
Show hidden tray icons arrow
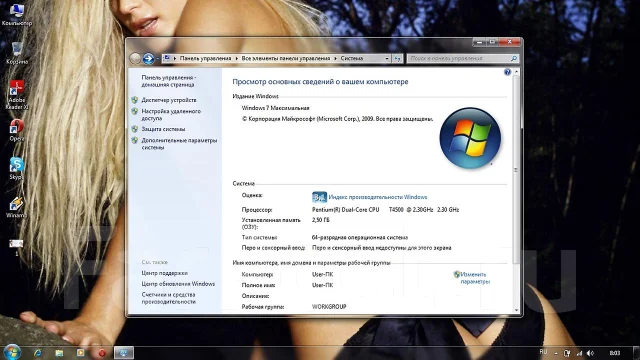(x=556, y=353)
